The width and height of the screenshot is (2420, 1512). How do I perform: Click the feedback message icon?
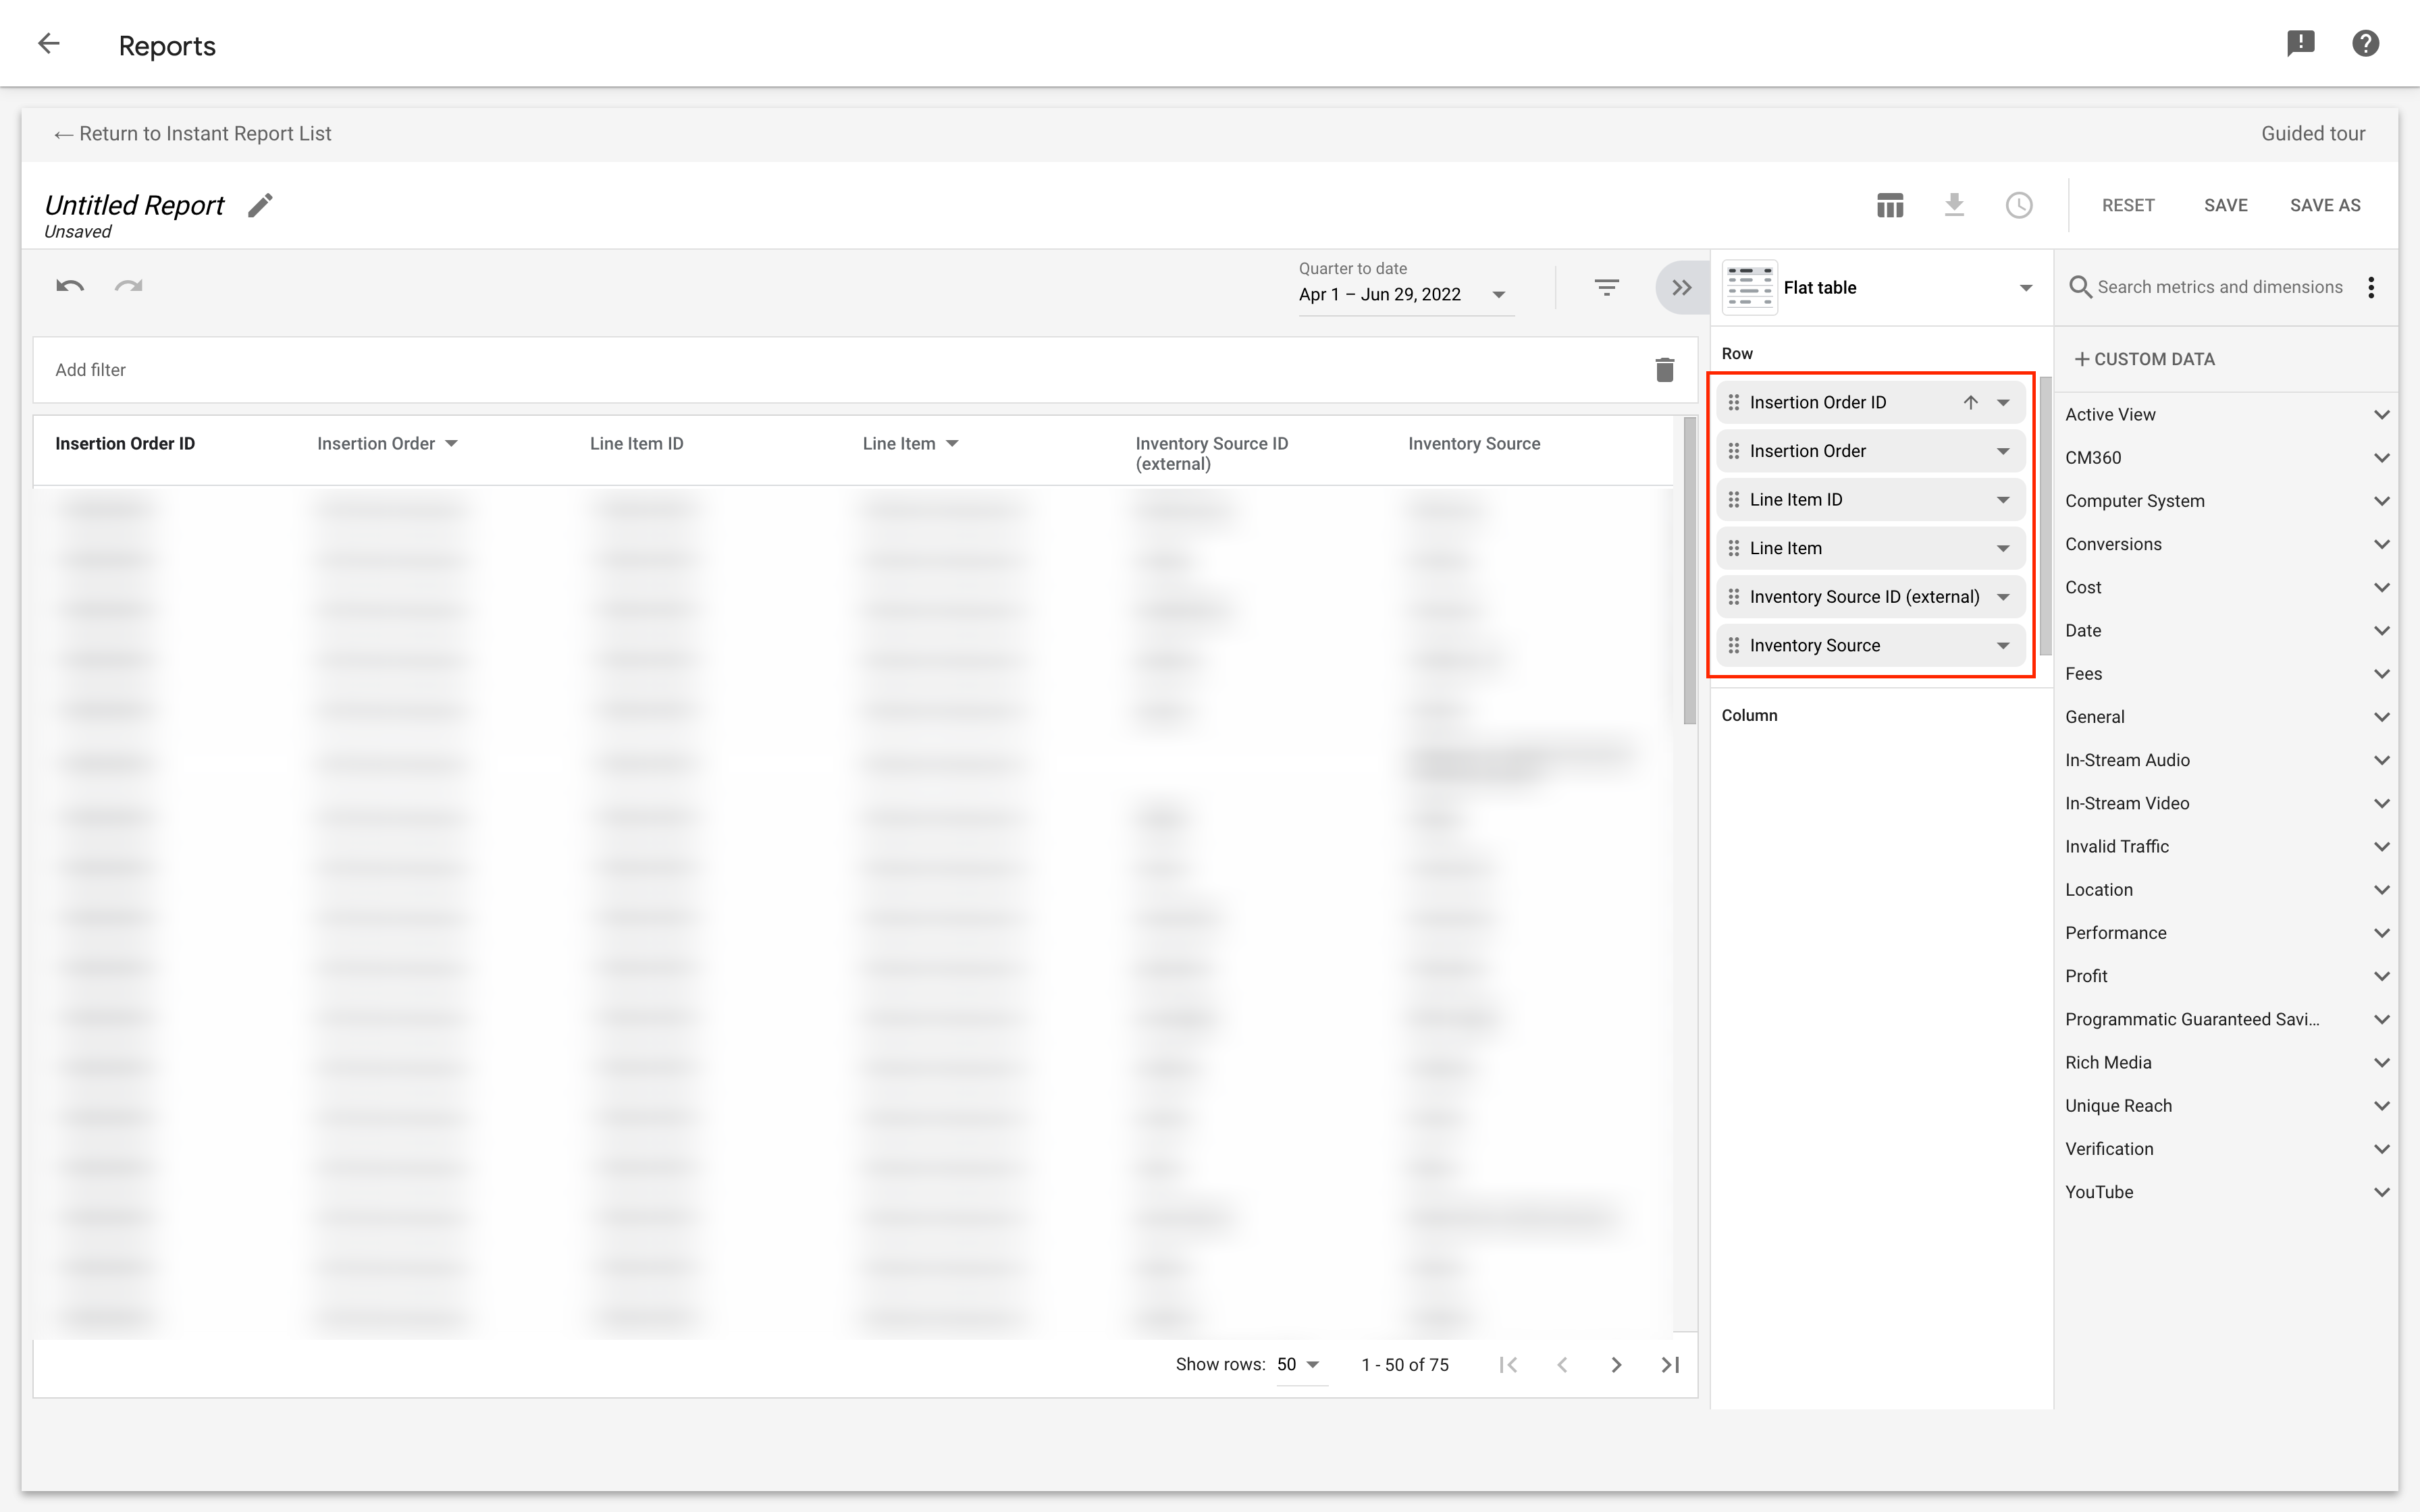2300,44
